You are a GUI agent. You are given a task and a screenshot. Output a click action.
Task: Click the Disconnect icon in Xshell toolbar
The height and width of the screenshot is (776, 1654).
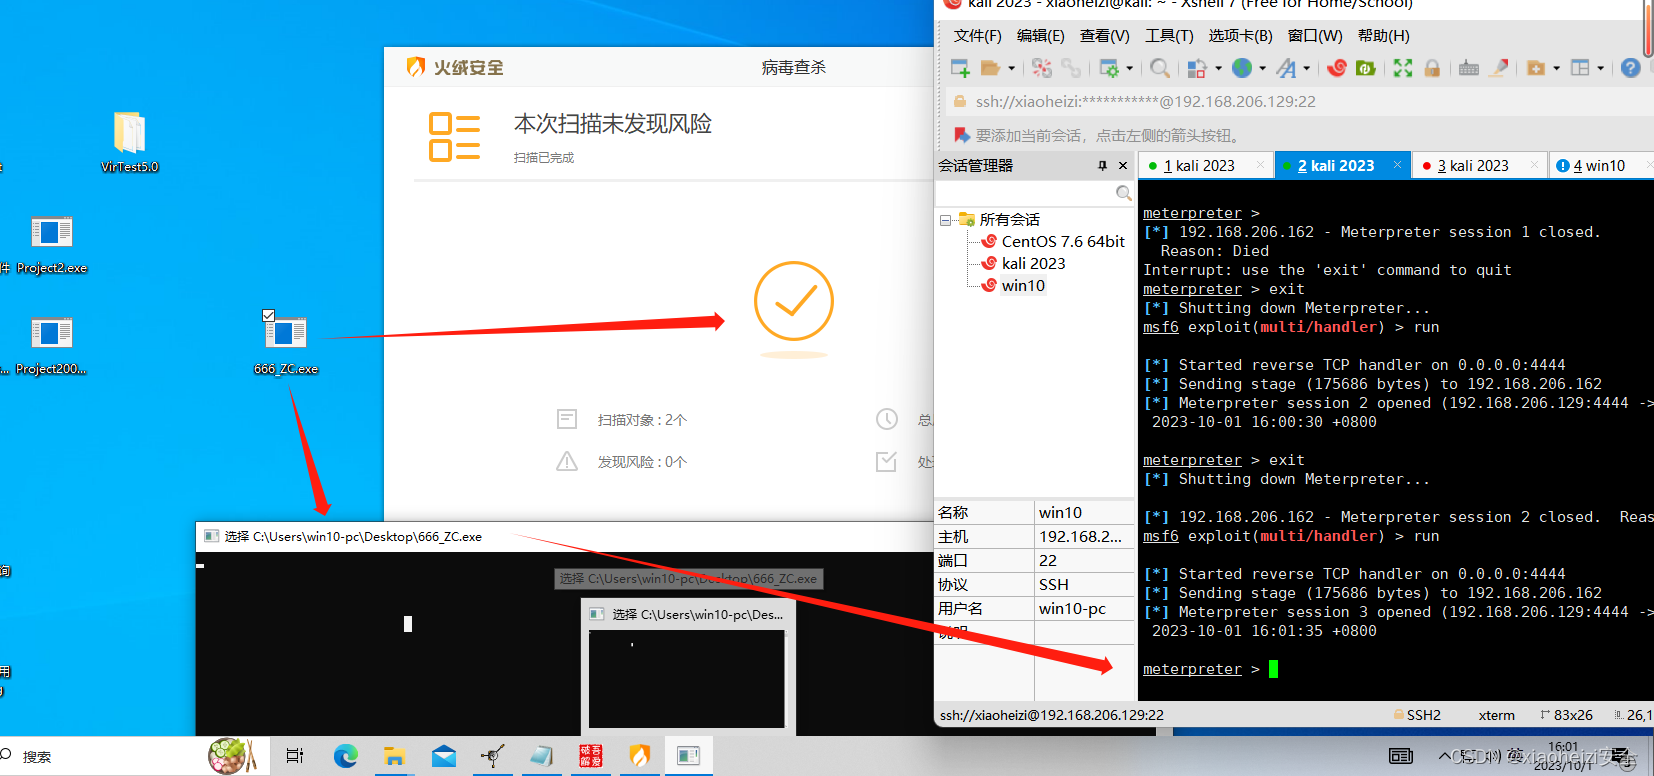1042,68
